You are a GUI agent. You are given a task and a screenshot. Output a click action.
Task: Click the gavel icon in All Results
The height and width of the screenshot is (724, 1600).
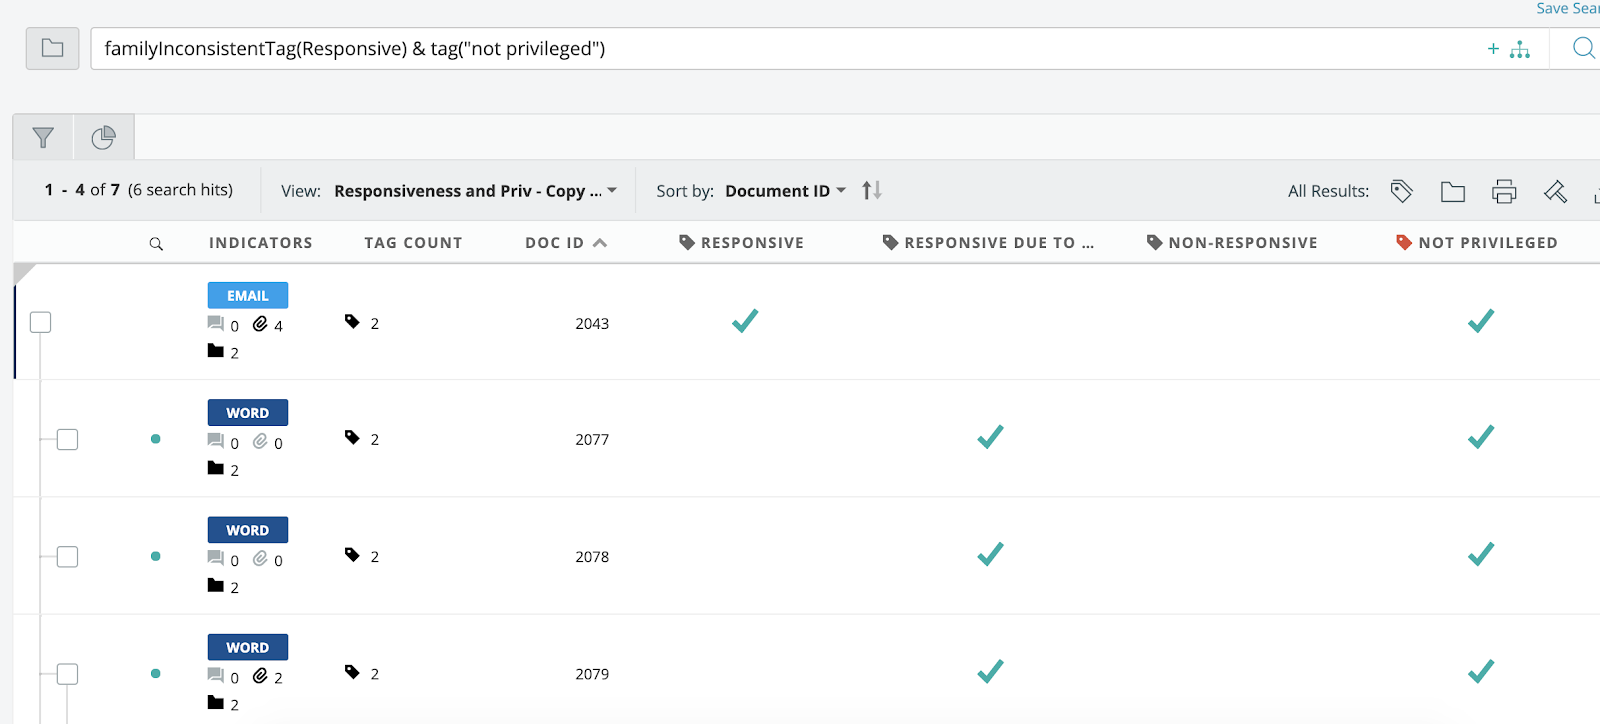1555,191
